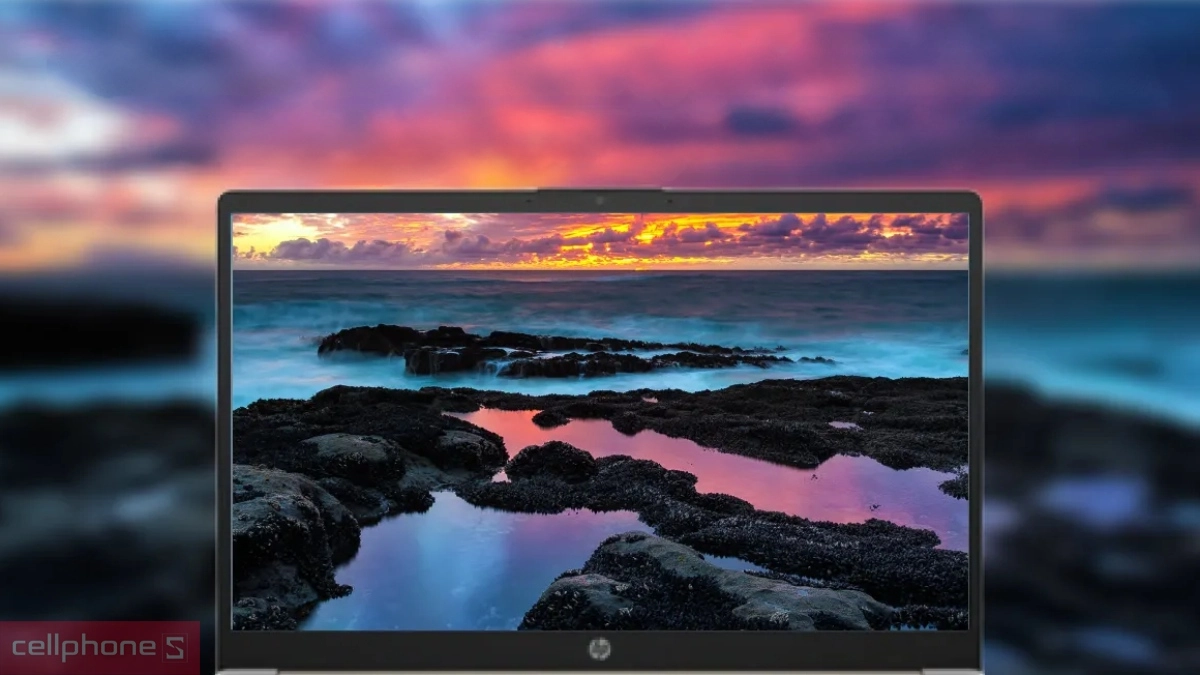Click the large foreground rock at bottom center
The image size is (1200, 675).
coord(700,590)
